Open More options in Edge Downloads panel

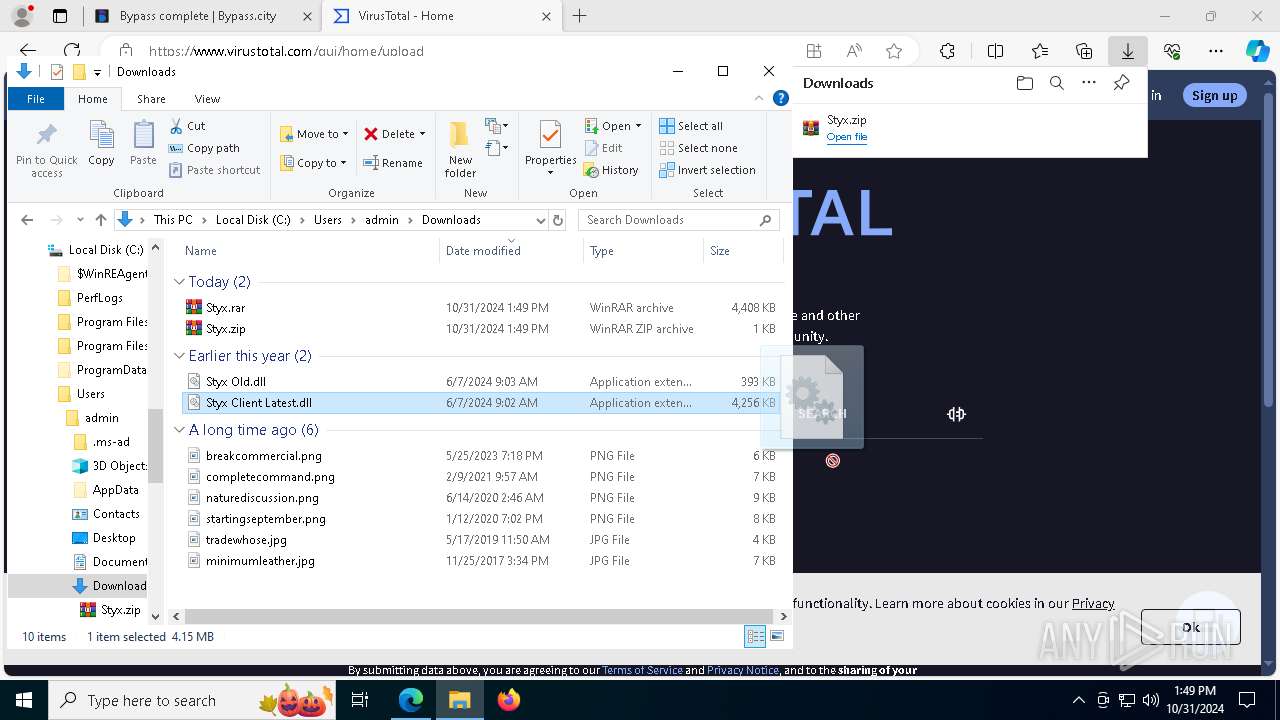(1089, 83)
